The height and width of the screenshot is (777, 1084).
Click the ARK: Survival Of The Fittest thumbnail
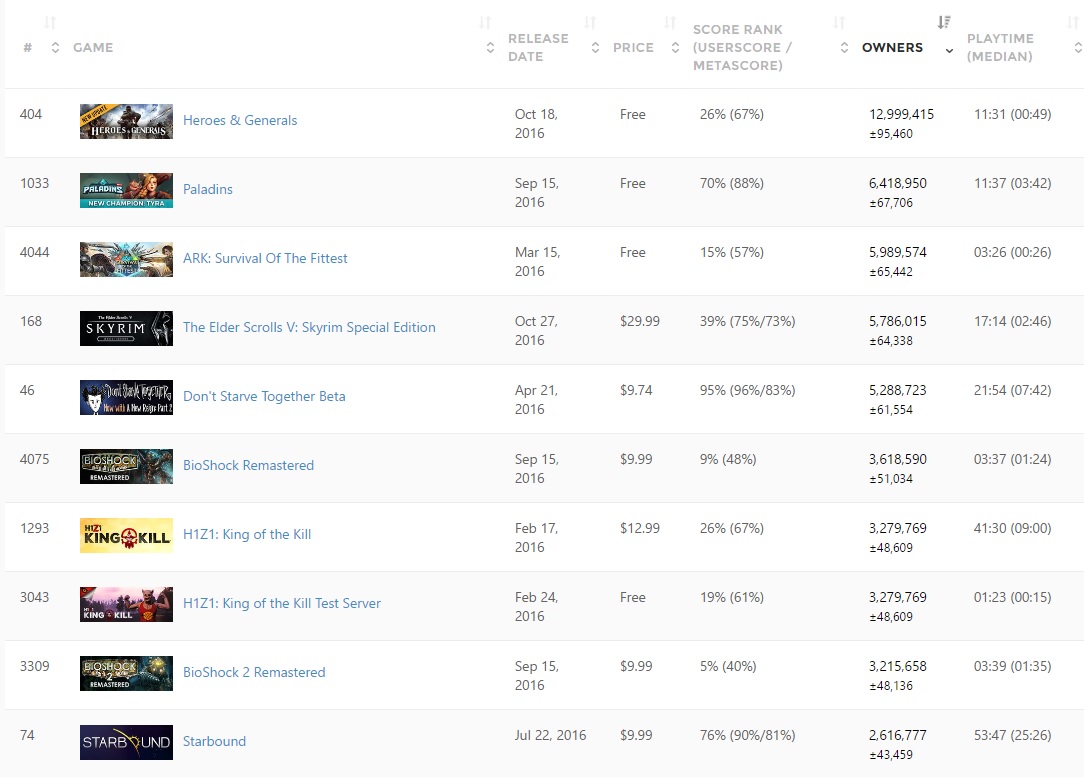[x=126, y=259]
